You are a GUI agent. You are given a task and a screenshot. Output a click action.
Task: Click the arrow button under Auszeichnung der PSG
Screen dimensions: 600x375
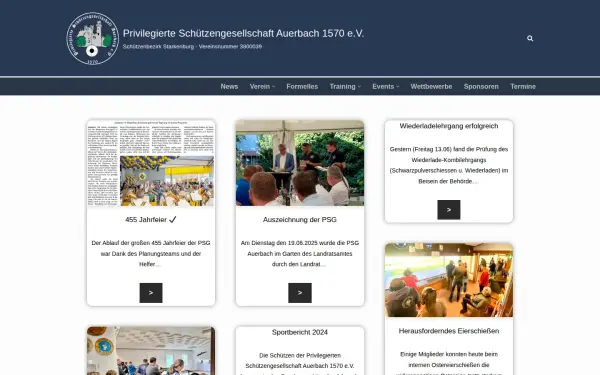pos(300,293)
